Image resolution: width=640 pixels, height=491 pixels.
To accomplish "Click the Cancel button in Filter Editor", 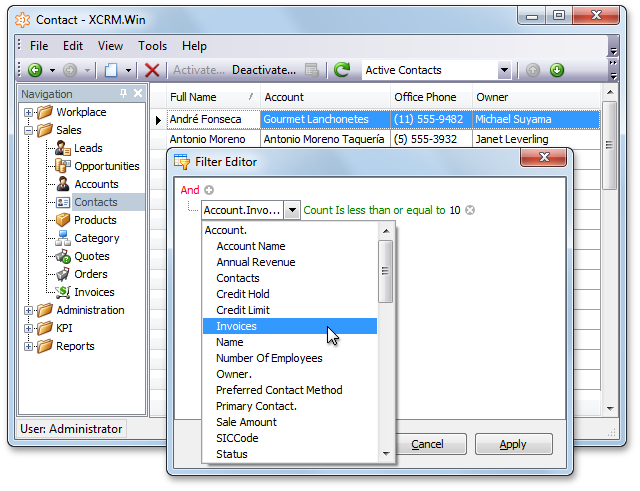I will pos(427,444).
